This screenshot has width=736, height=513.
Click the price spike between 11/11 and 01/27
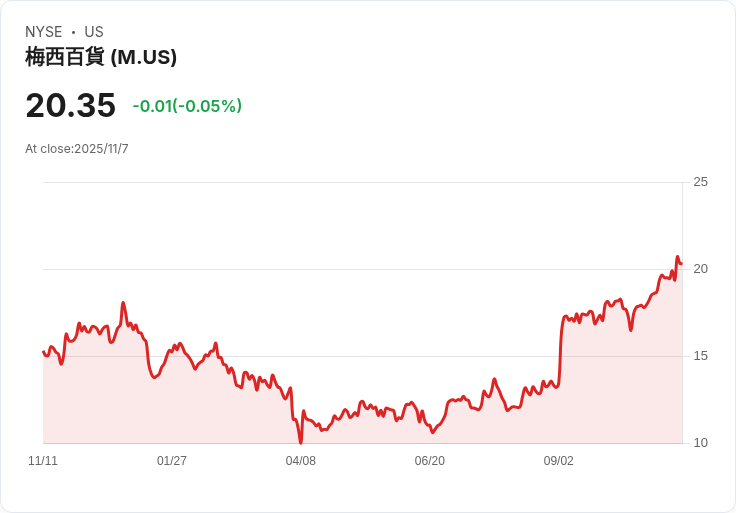pyautogui.click(x=123, y=303)
